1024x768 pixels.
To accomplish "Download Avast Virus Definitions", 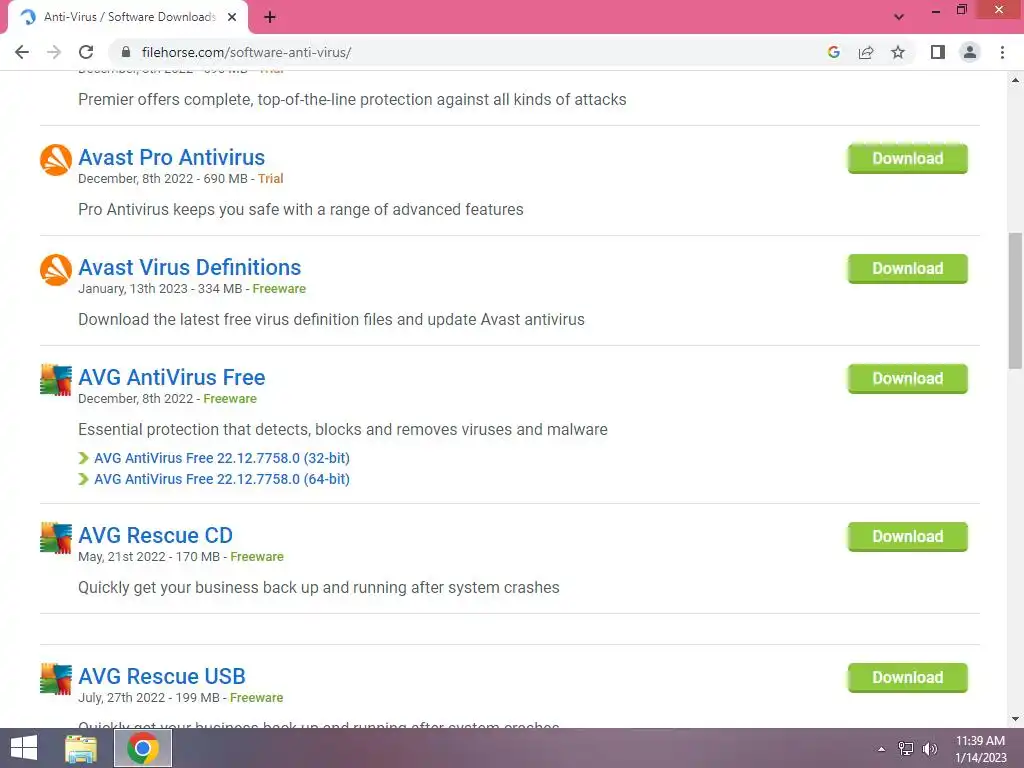I will click(907, 268).
